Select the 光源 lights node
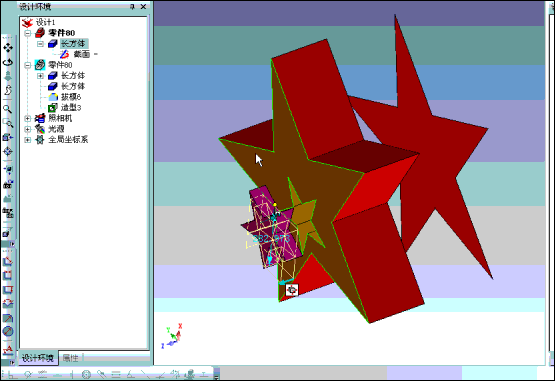The height and width of the screenshot is (381, 555). [56, 129]
